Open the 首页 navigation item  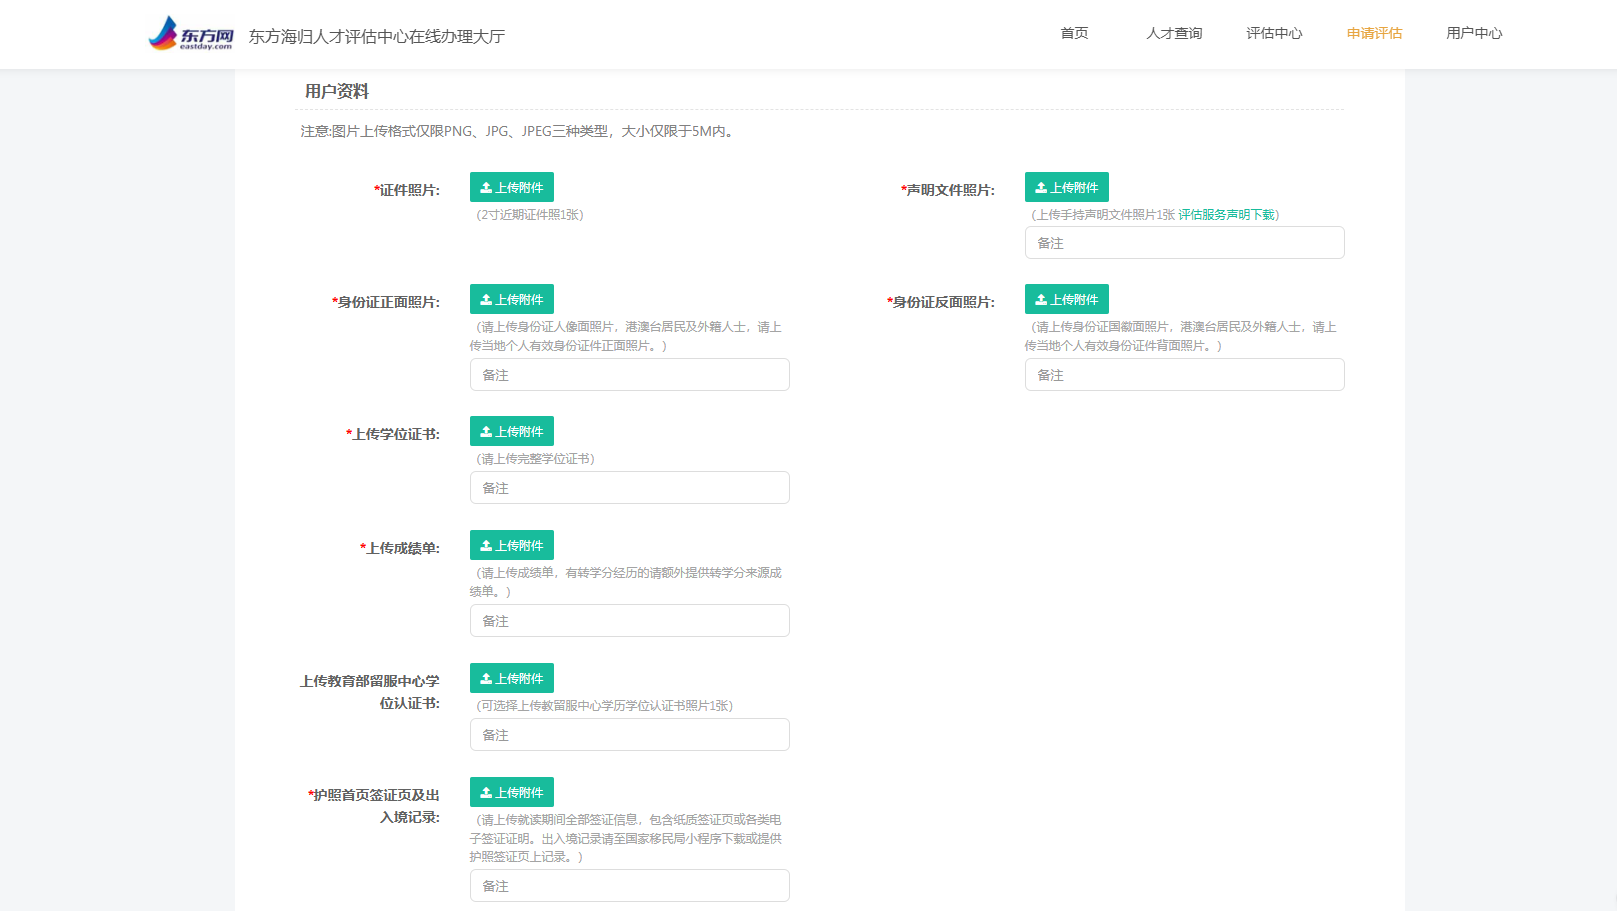(x=1074, y=34)
